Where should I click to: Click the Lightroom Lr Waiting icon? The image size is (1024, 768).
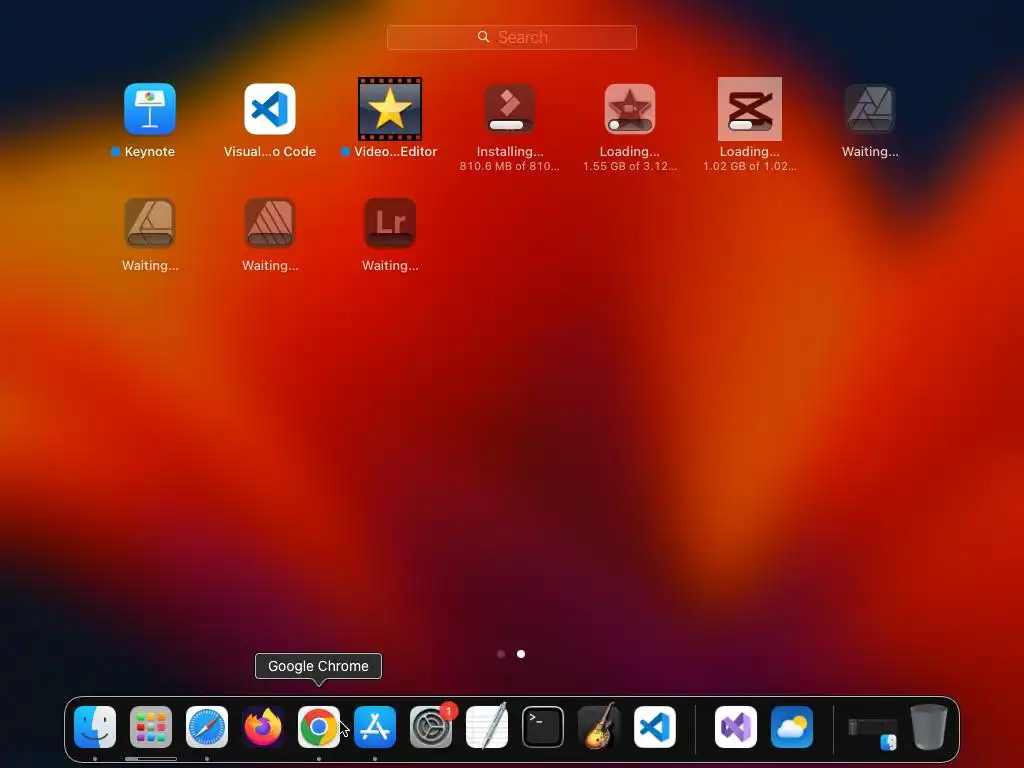(x=390, y=223)
